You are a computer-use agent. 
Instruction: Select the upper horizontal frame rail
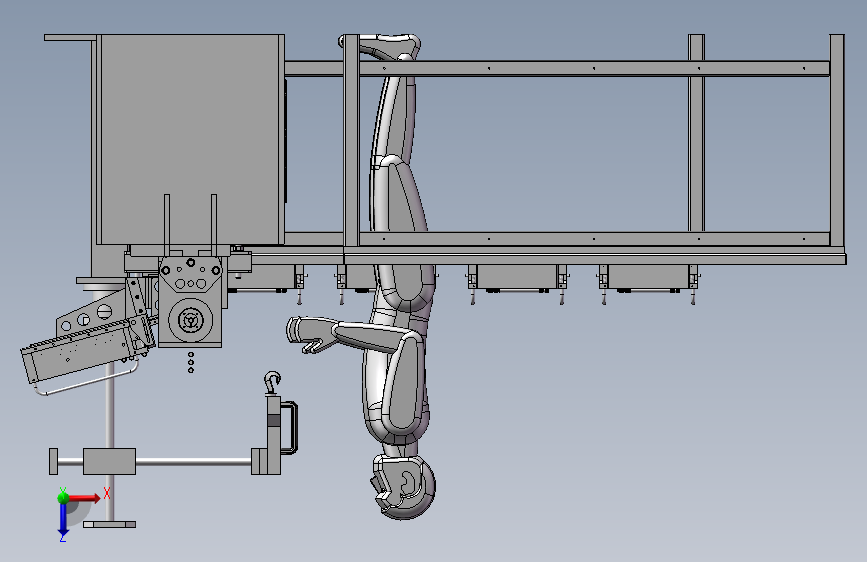(x=556, y=69)
